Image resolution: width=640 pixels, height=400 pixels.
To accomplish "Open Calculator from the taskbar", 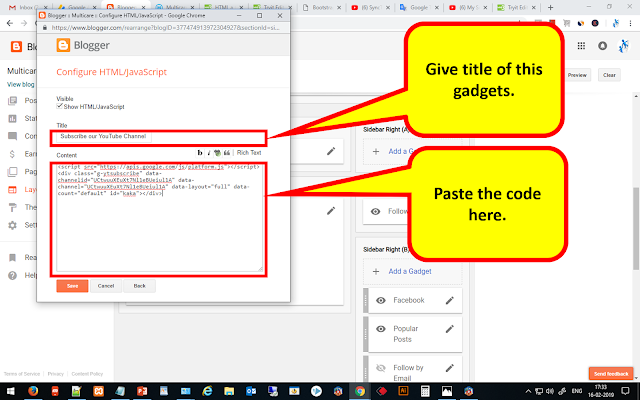I will coord(425,391).
